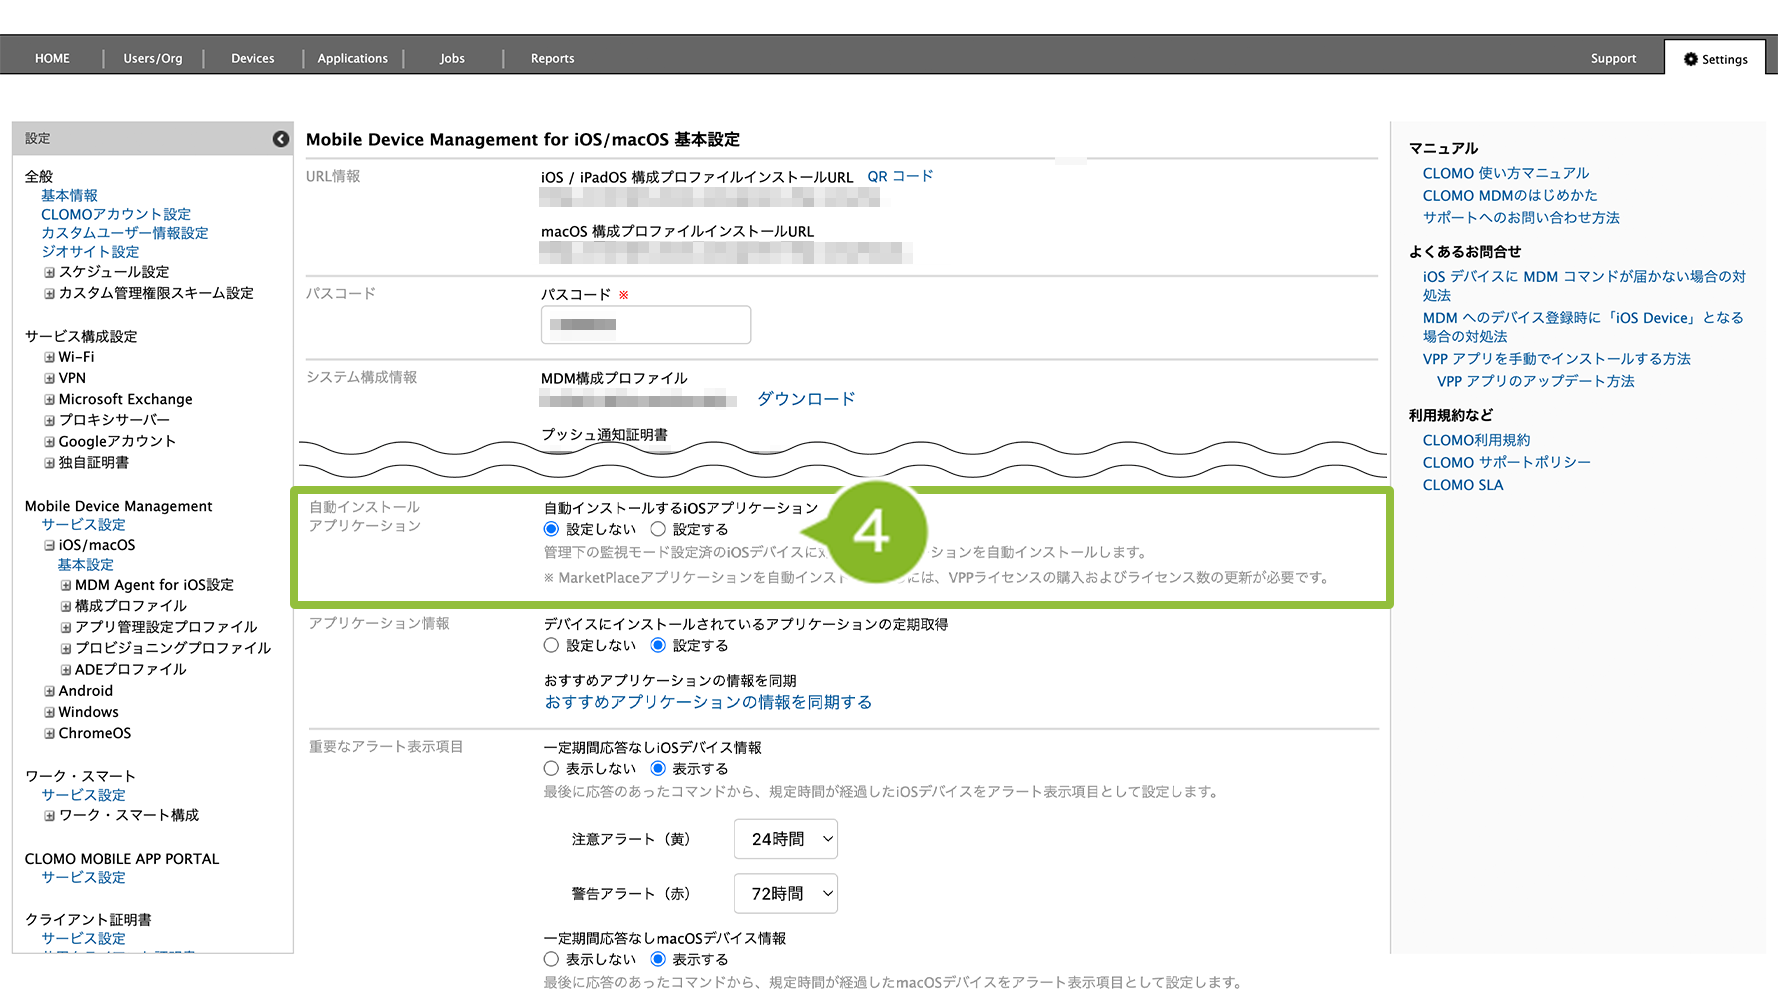
Task: Open the 警告アラート（赤） 72時間 dropdown
Action: point(786,893)
